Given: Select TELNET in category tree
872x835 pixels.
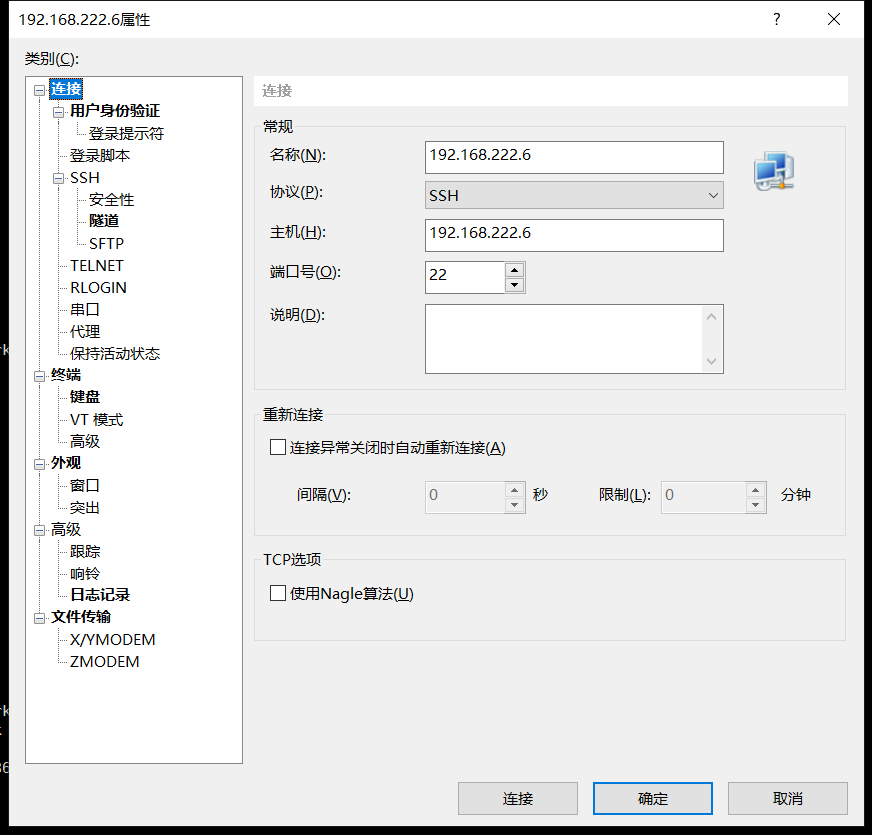Looking at the screenshot, I should (x=97, y=266).
